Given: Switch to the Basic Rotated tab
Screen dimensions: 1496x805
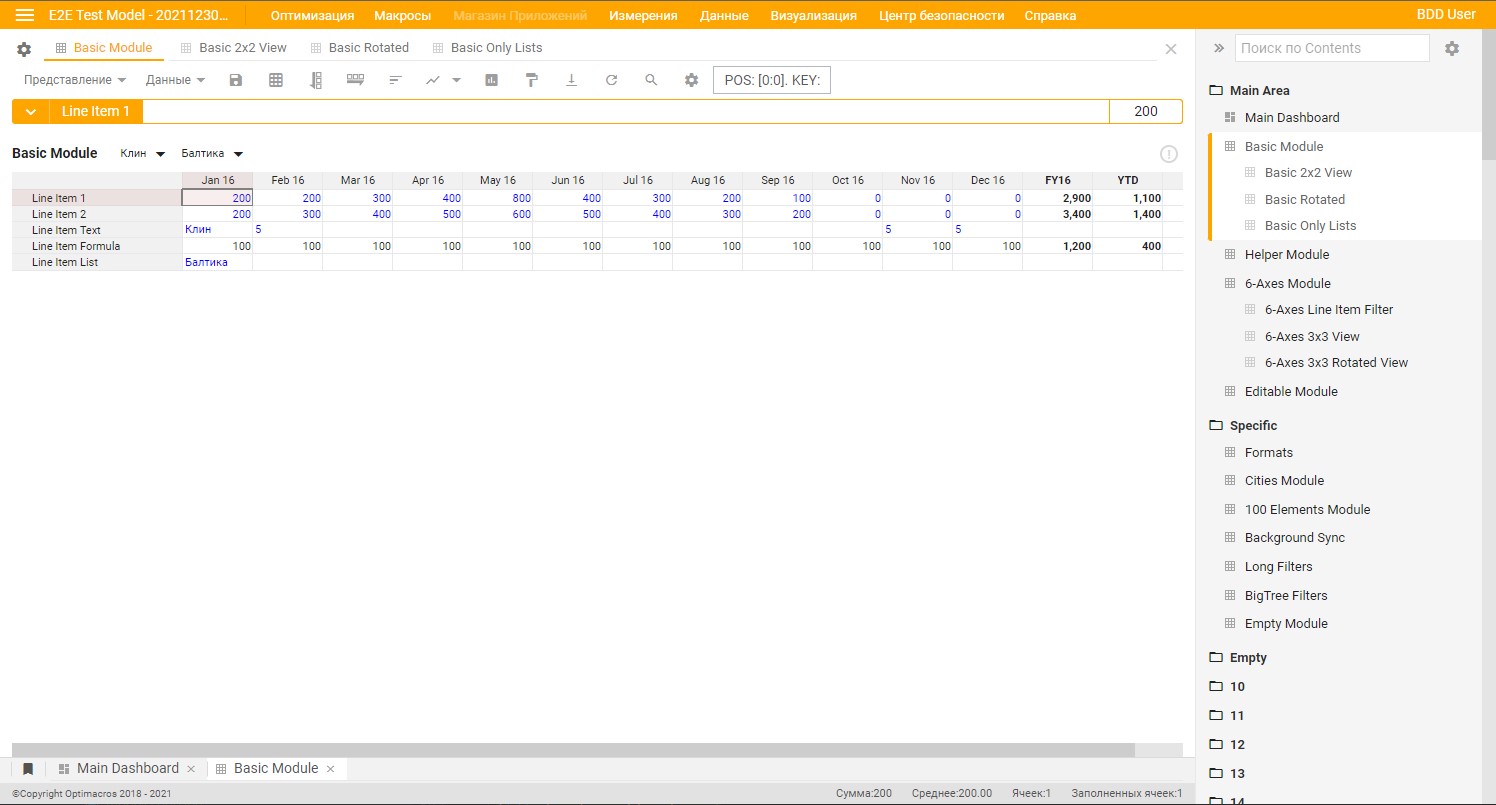Looking at the screenshot, I should [359, 48].
